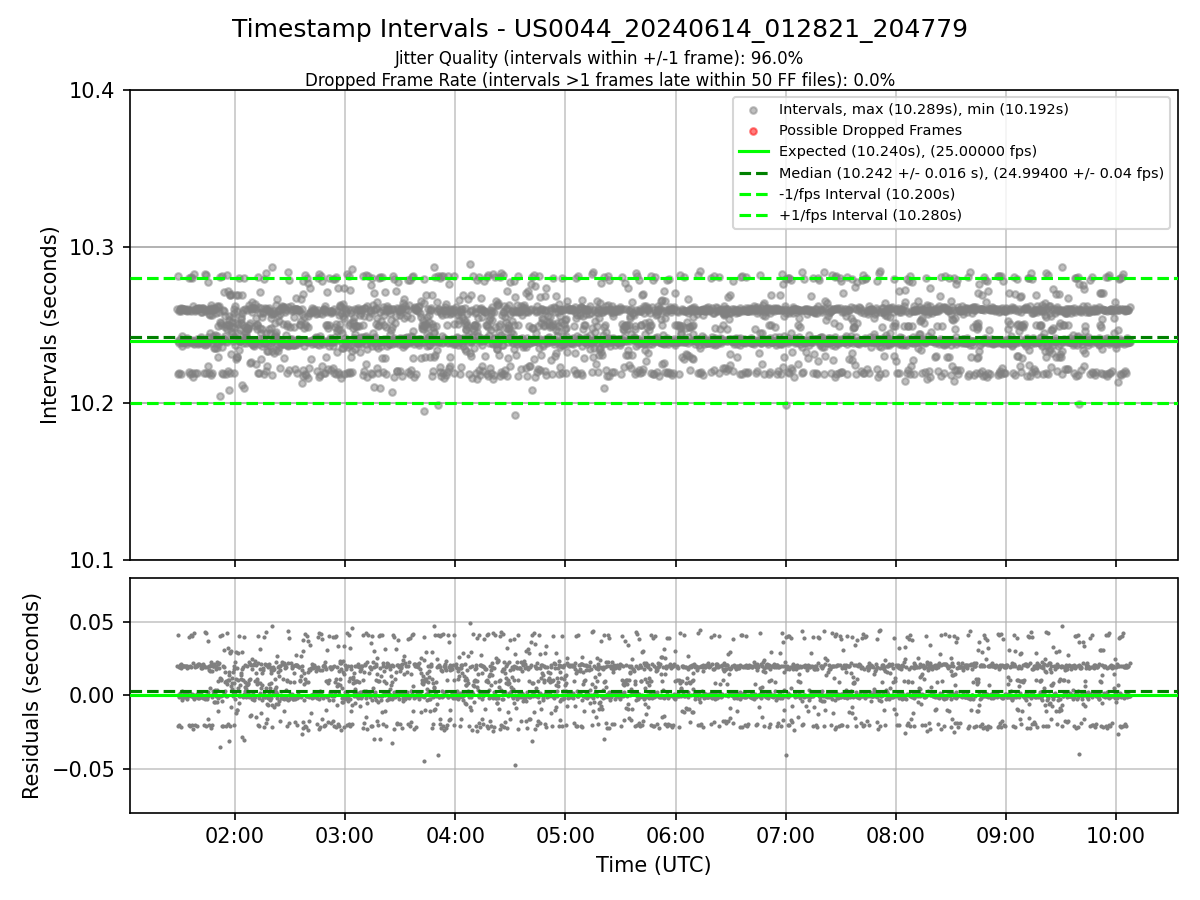Viewport: 1200px width, 900px height.
Task: Click the 03:00 time tick label
Action: pyautogui.click(x=345, y=835)
